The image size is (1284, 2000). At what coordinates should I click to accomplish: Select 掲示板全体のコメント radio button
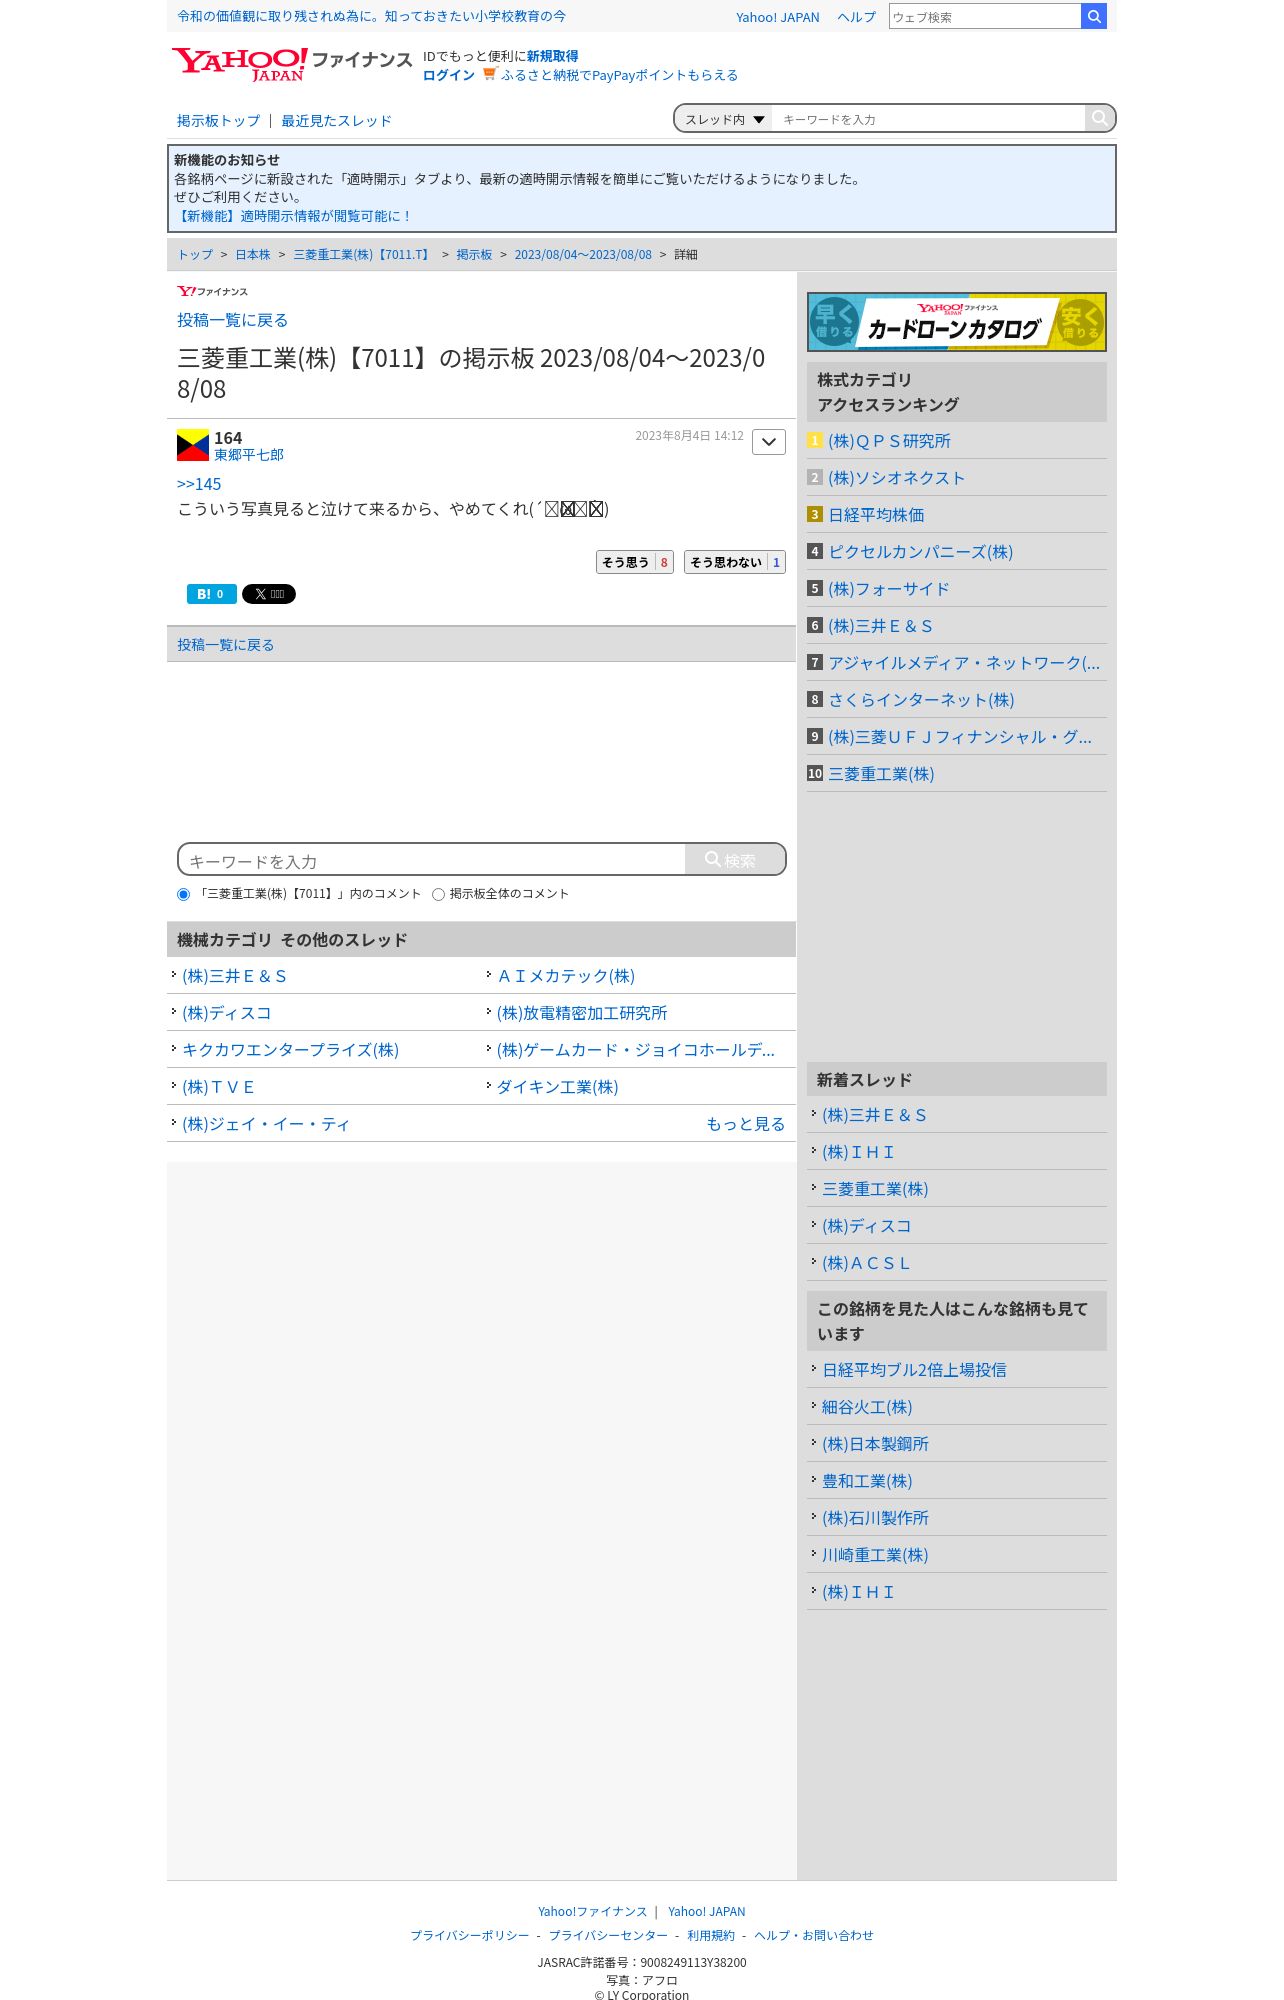[438, 894]
